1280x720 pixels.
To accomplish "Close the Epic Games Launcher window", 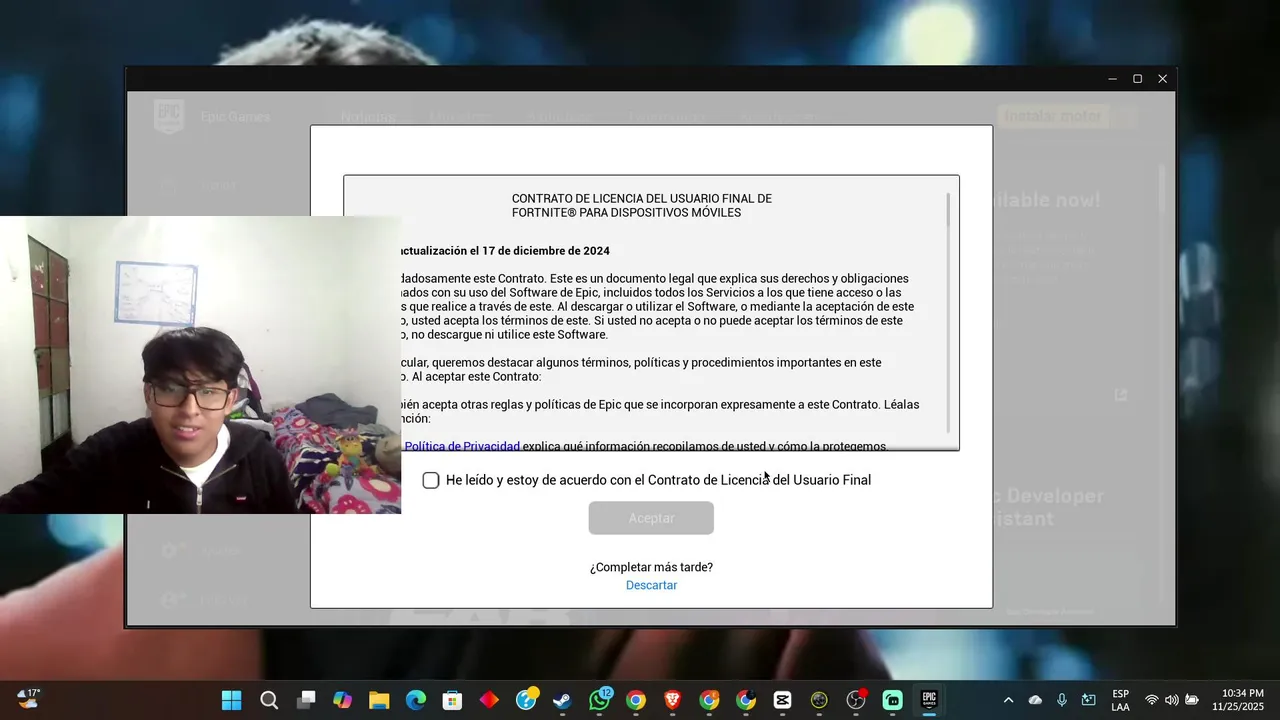I will tap(1162, 79).
